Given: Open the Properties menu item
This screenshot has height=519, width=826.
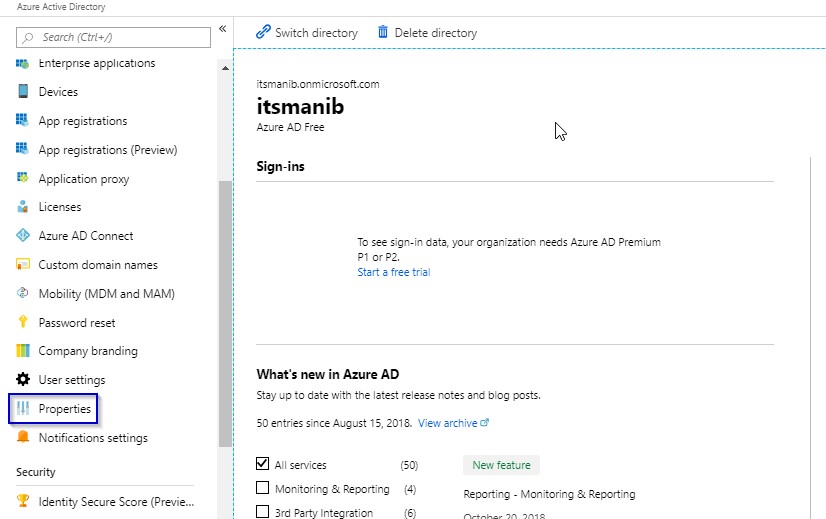Looking at the screenshot, I should coord(53,408).
